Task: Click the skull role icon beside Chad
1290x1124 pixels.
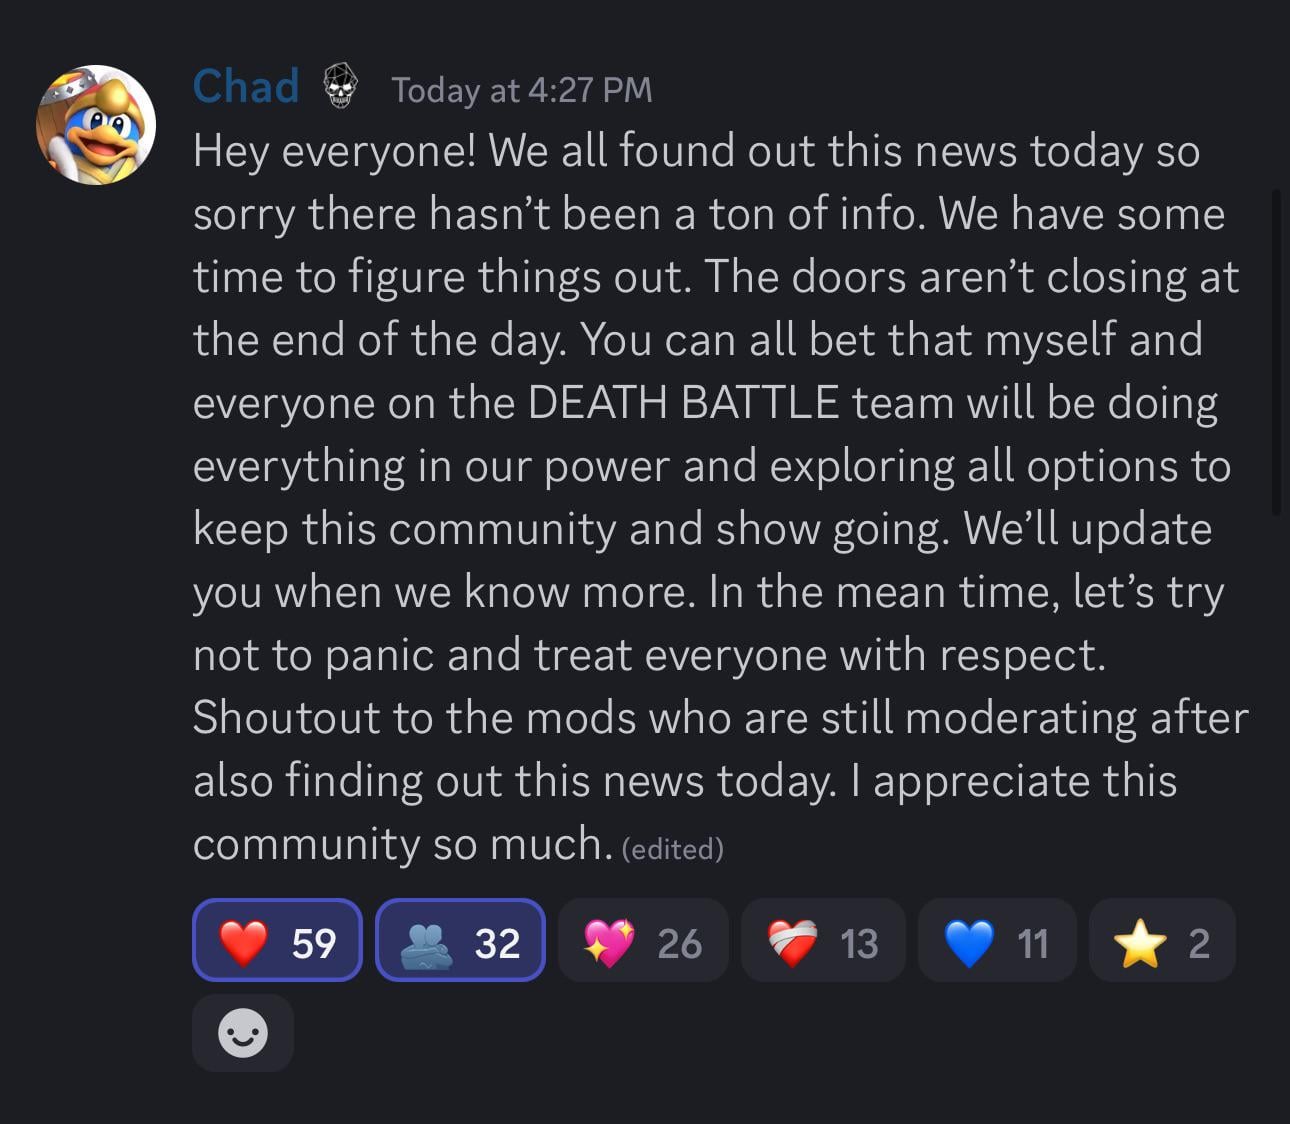Action: coord(341,86)
